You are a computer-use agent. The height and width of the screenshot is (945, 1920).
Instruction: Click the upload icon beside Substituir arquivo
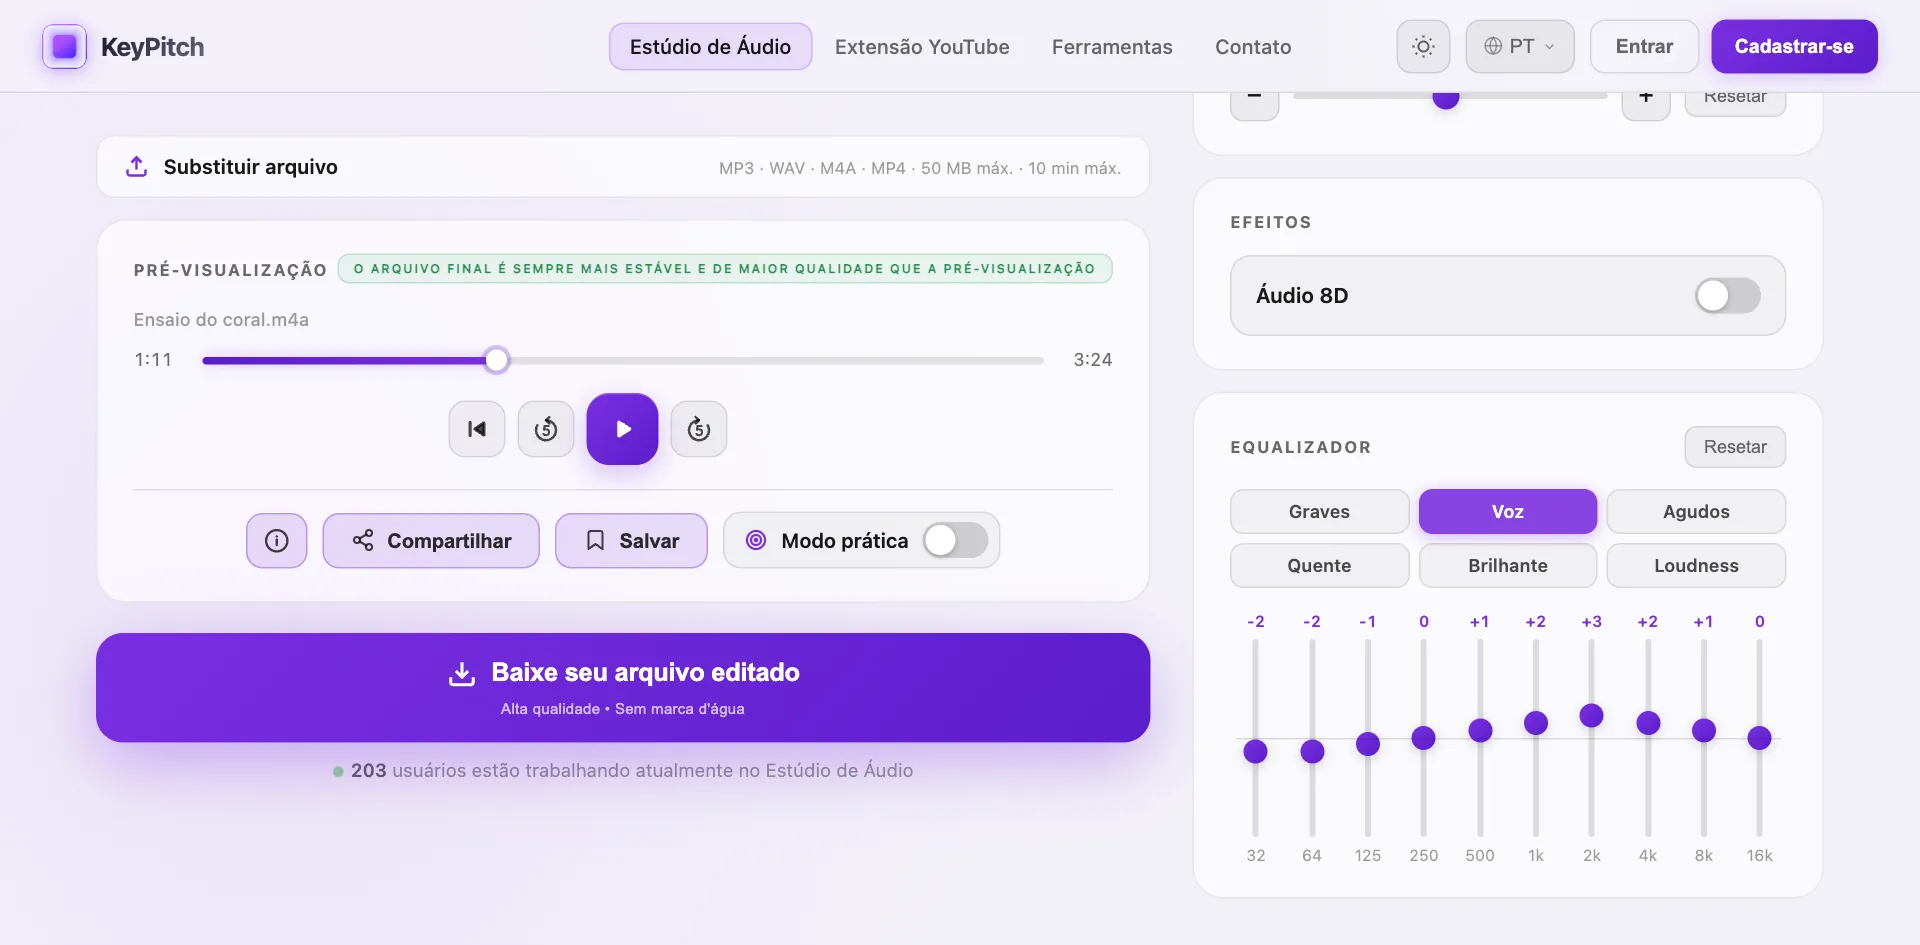tap(137, 166)
